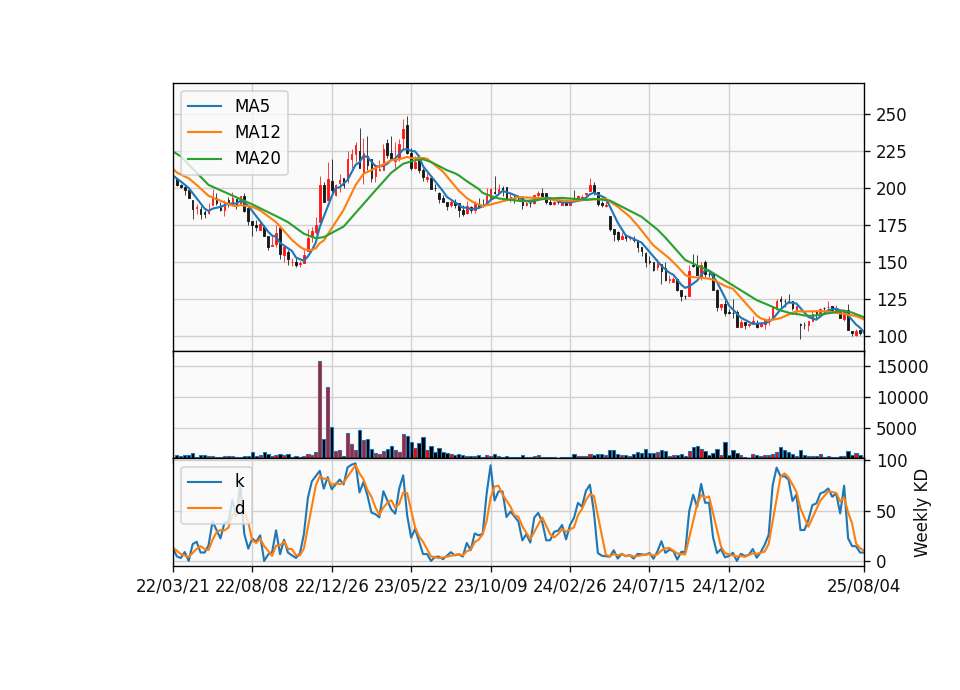Click the 10000 volume axis label
Viewport: 960px width, 690px height.
coord(902,398)
